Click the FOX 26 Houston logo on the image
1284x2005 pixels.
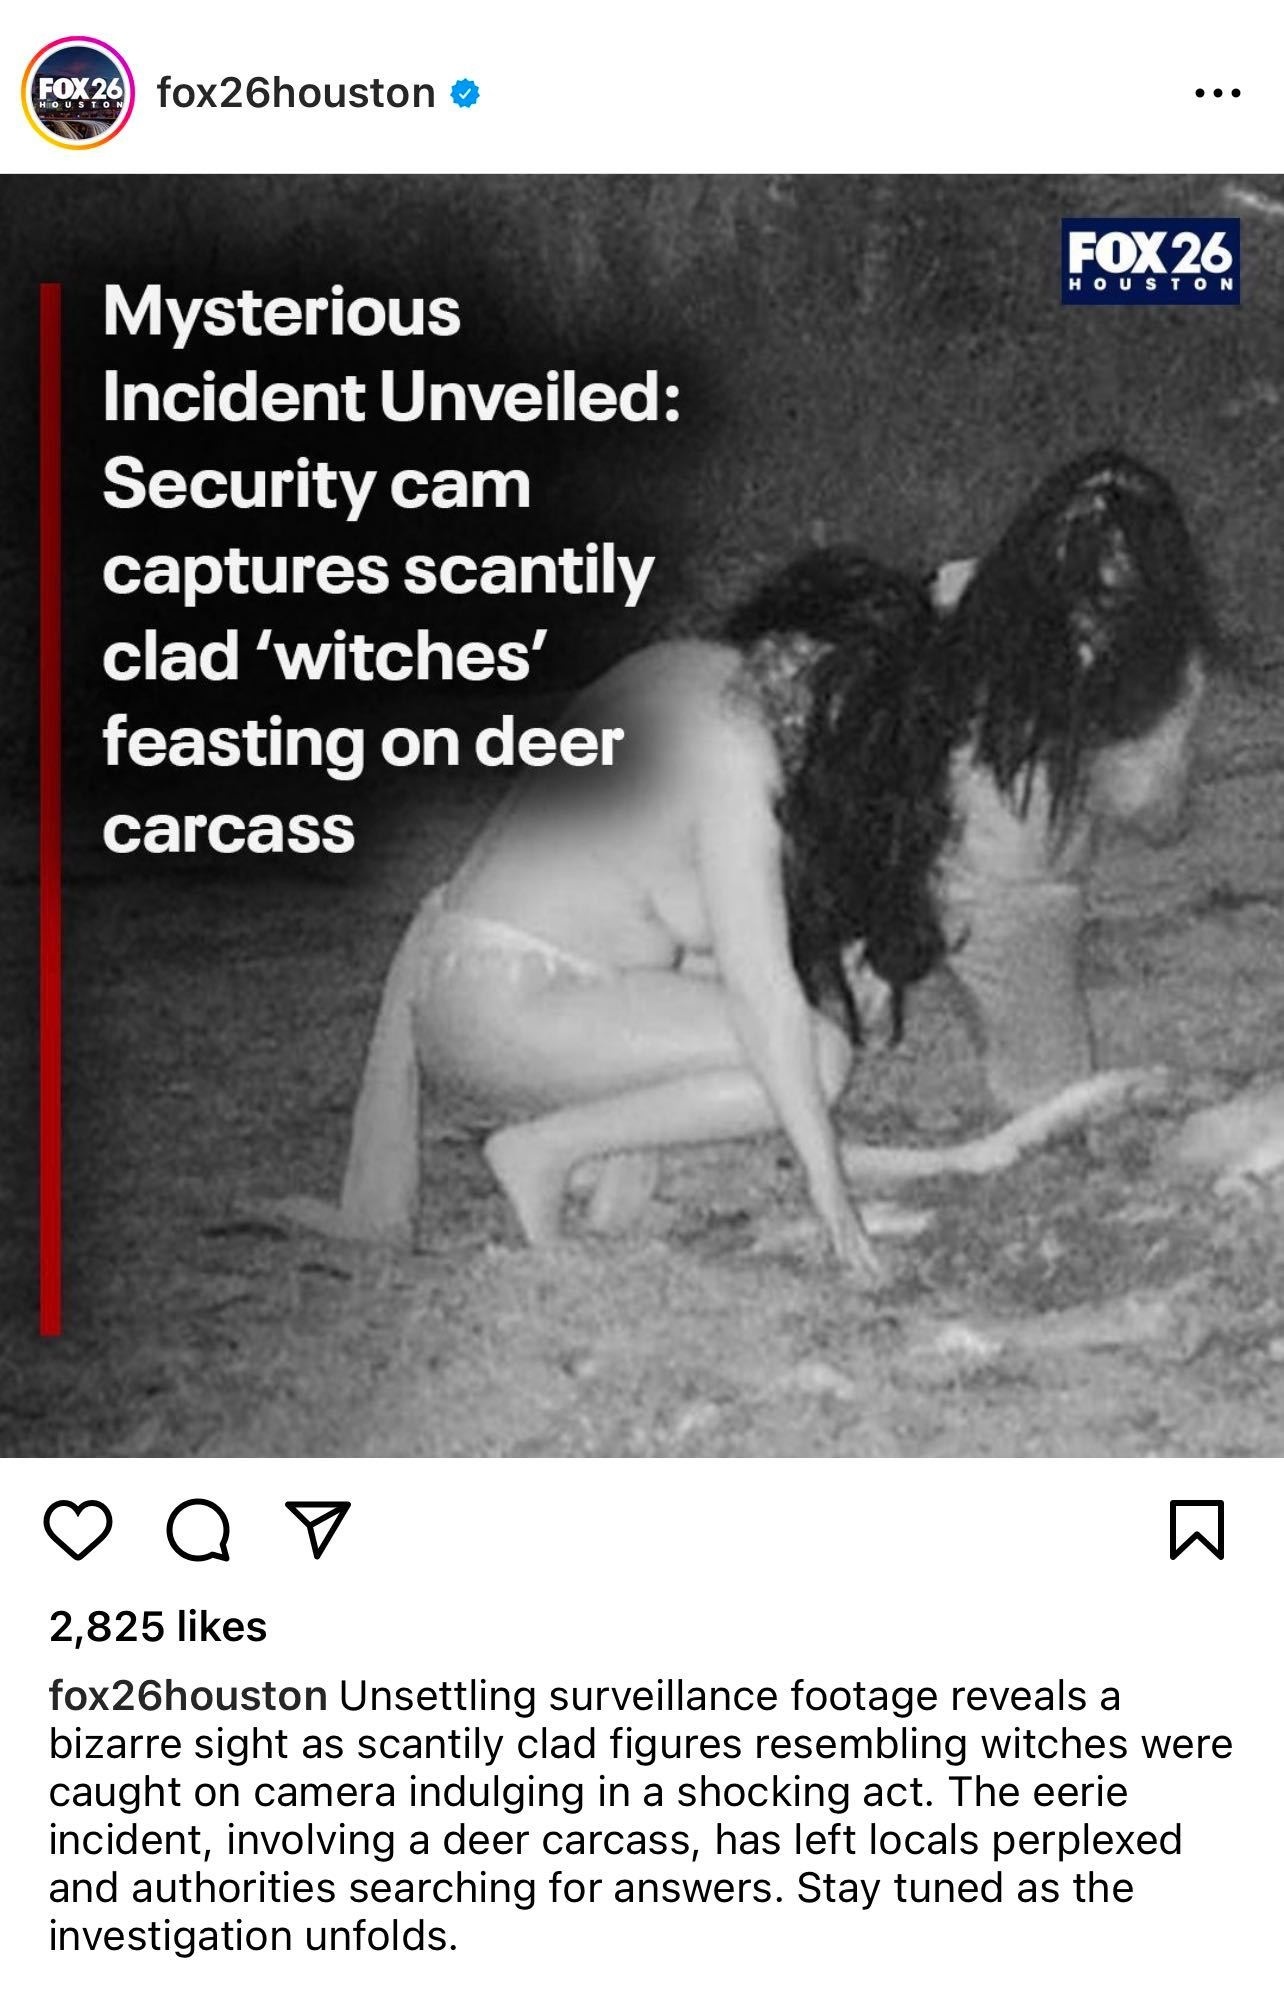[1150, 261]
